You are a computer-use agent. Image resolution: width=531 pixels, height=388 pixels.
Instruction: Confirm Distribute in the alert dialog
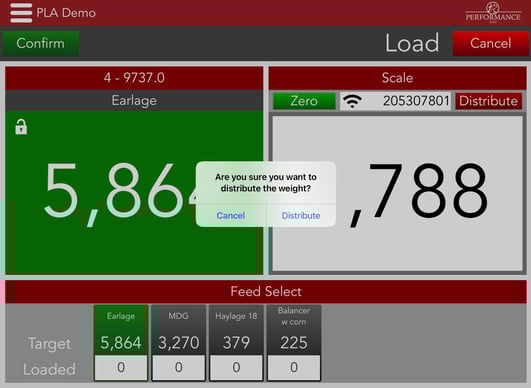[301, 215]
